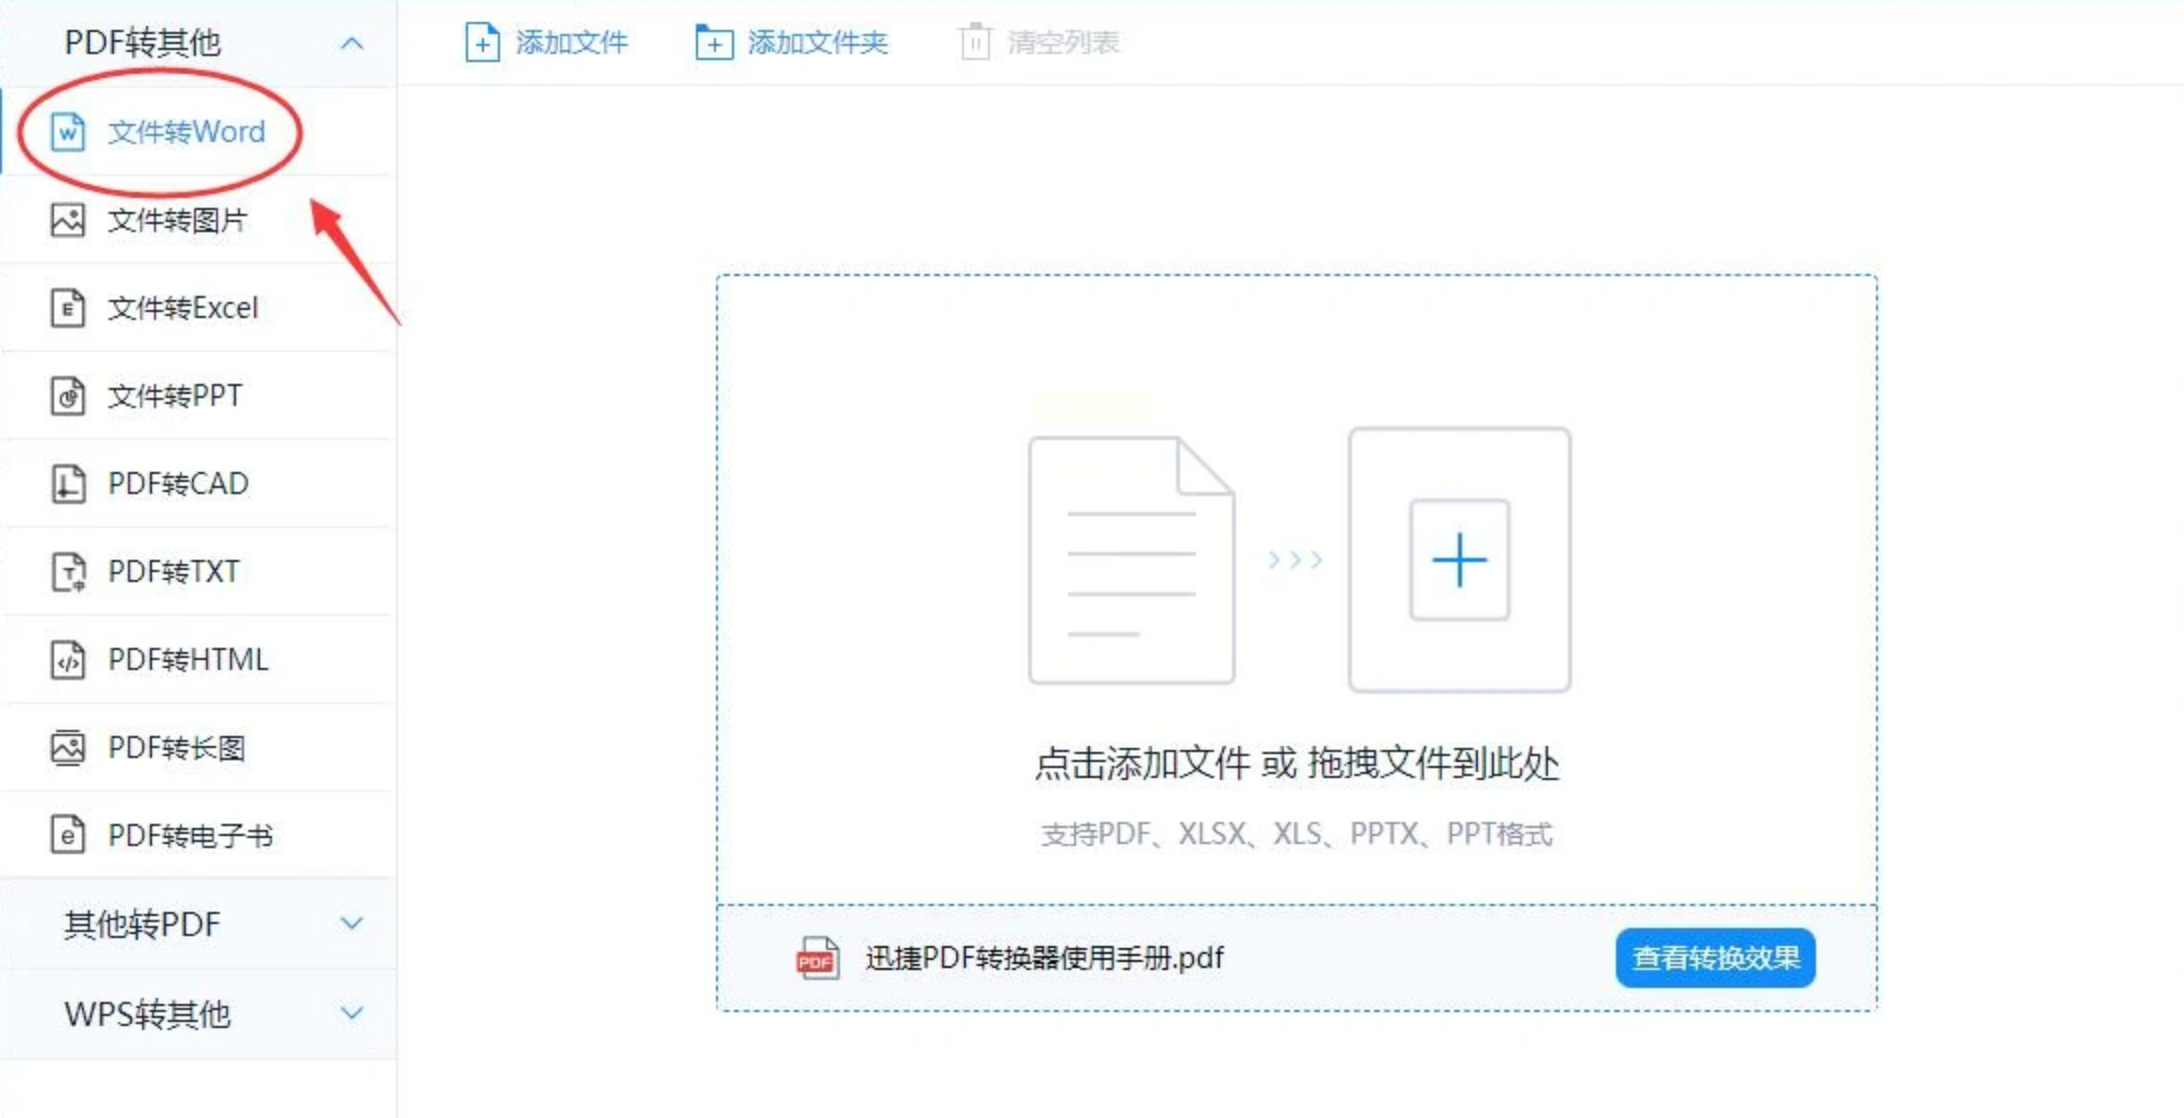
Task: Expand the 其他转PDF section
Action: [x=351, y=923]
